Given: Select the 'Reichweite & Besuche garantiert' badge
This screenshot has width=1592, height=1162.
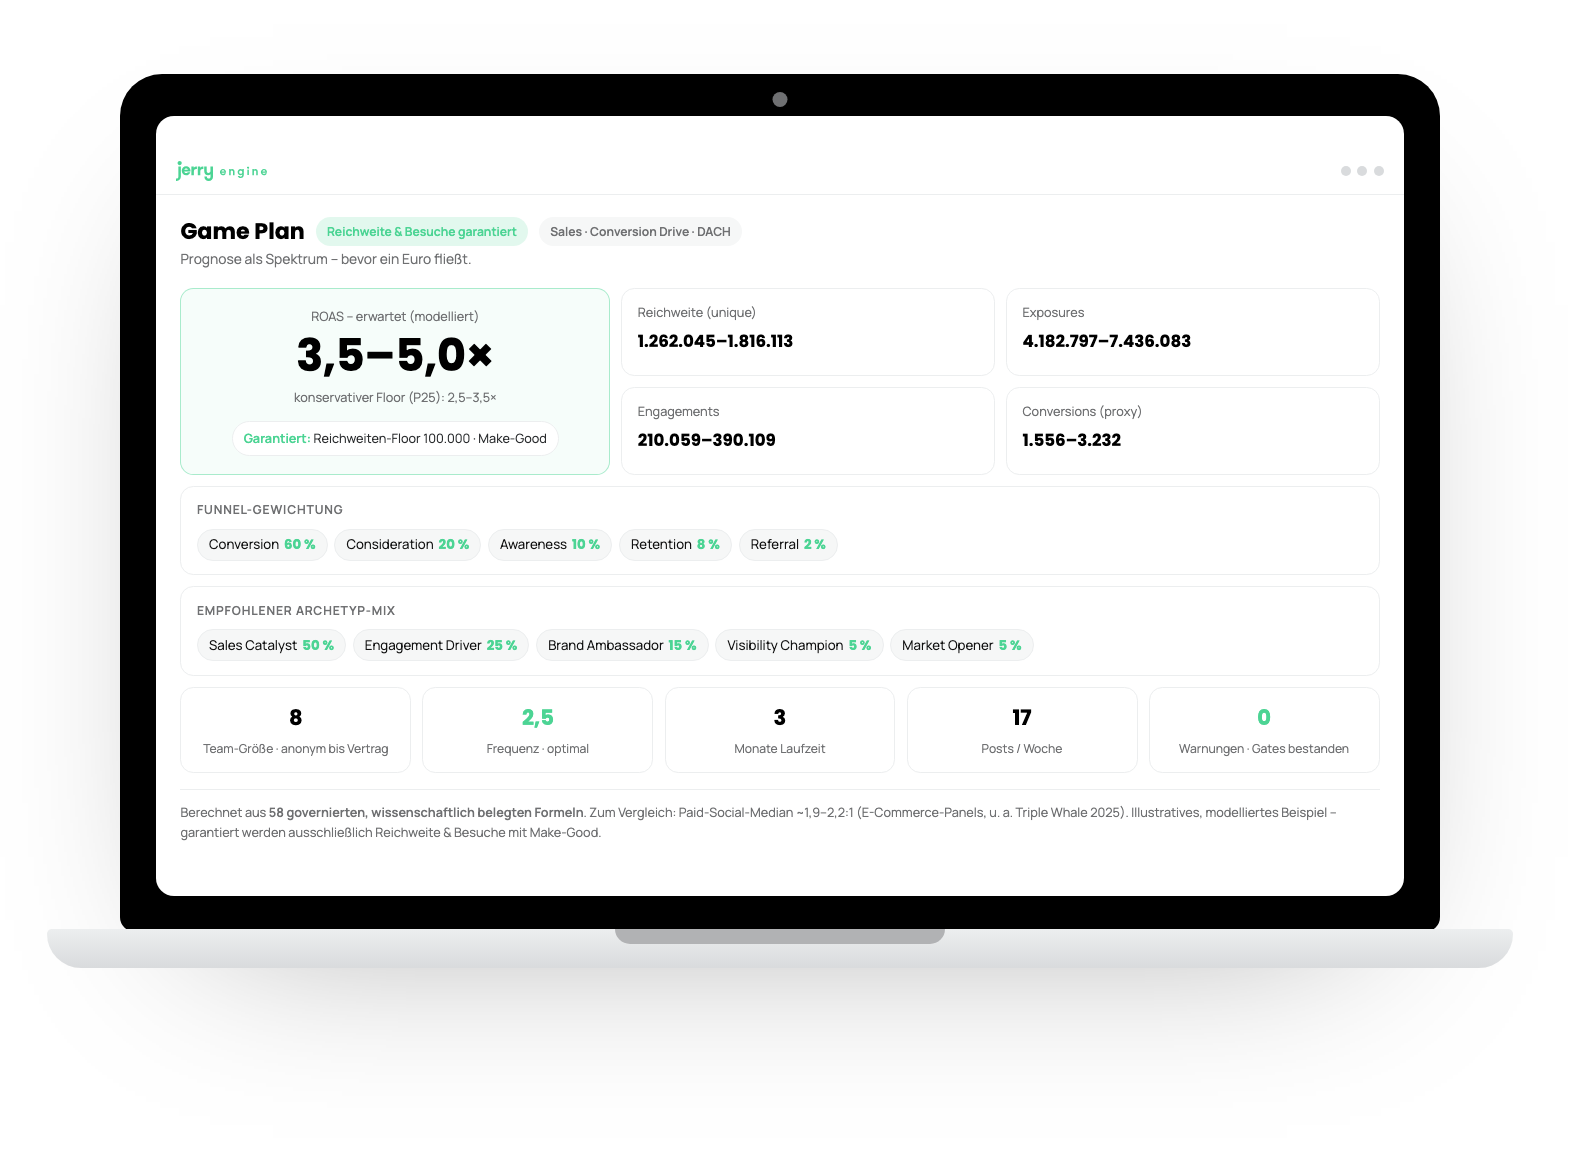Looking at the screenshot, I should point(421,232).
